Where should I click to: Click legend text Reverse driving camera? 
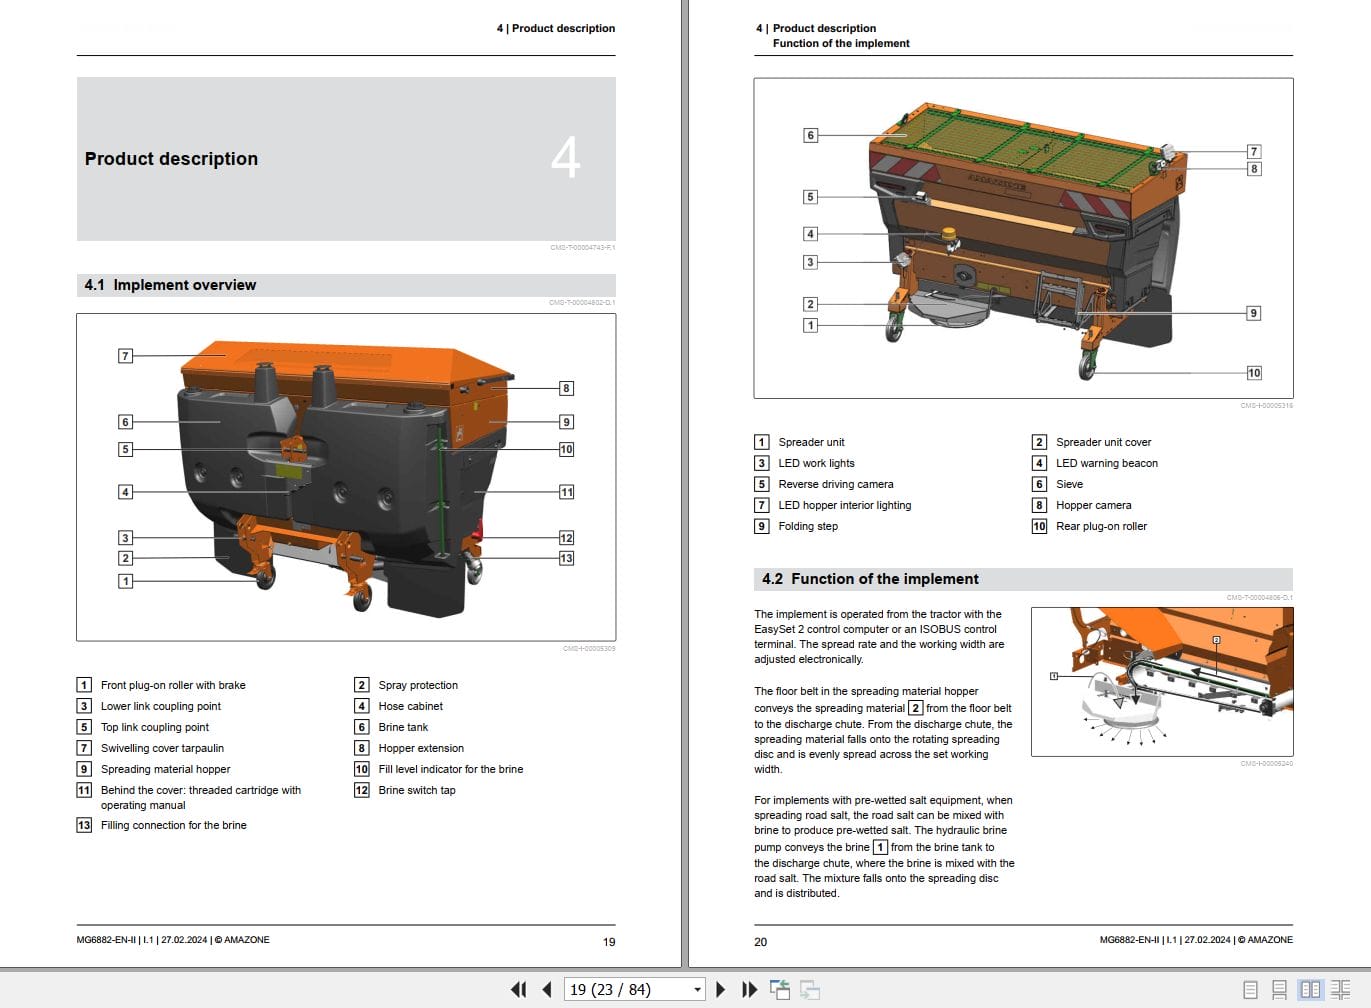point(836,484)
